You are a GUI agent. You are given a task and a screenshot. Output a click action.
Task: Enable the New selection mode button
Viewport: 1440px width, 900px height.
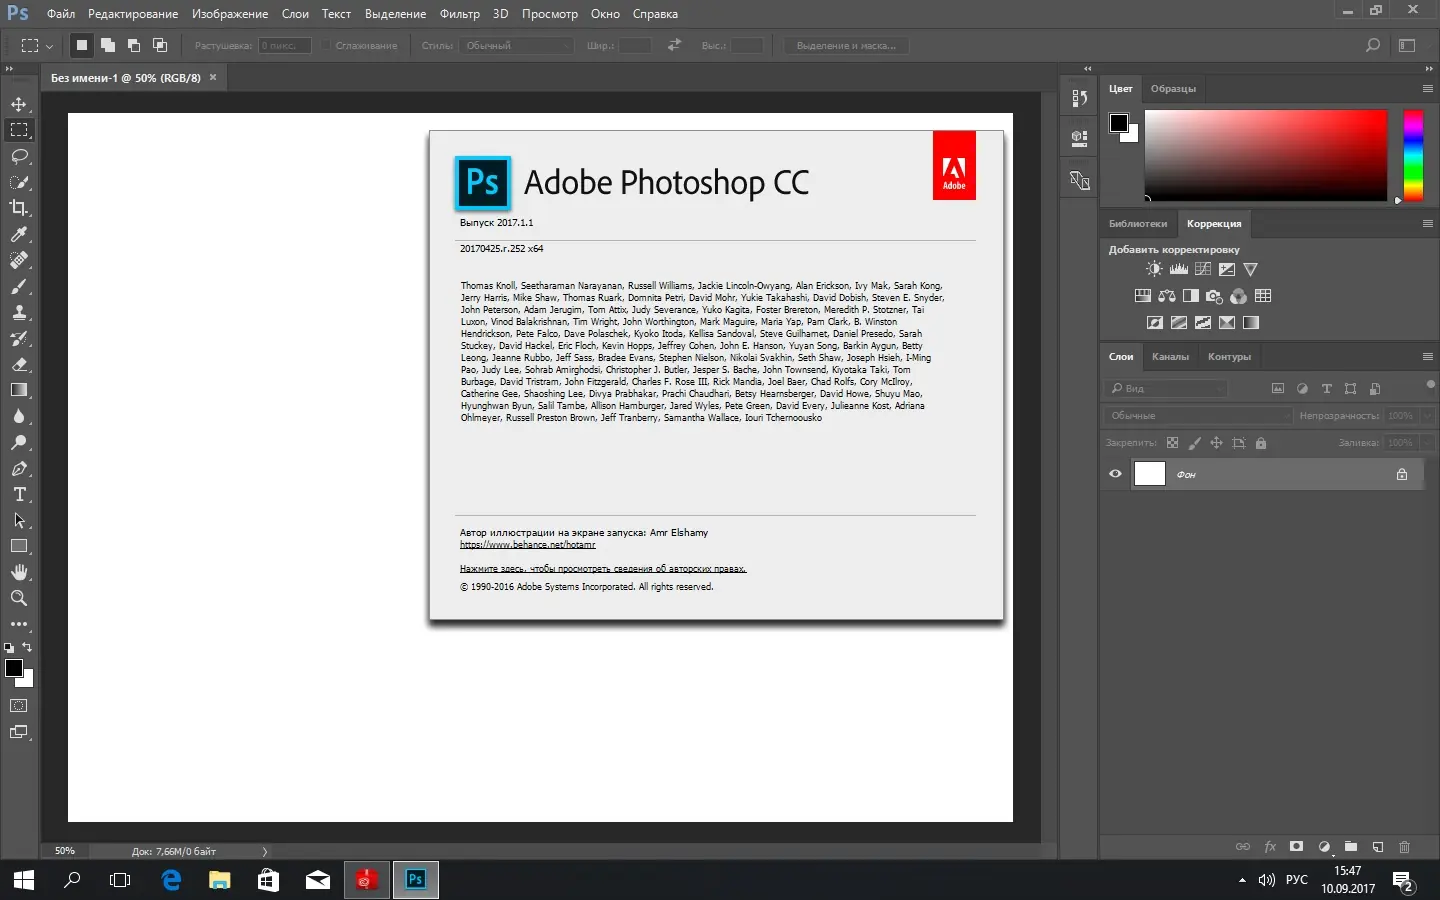(x=82, y=45)
